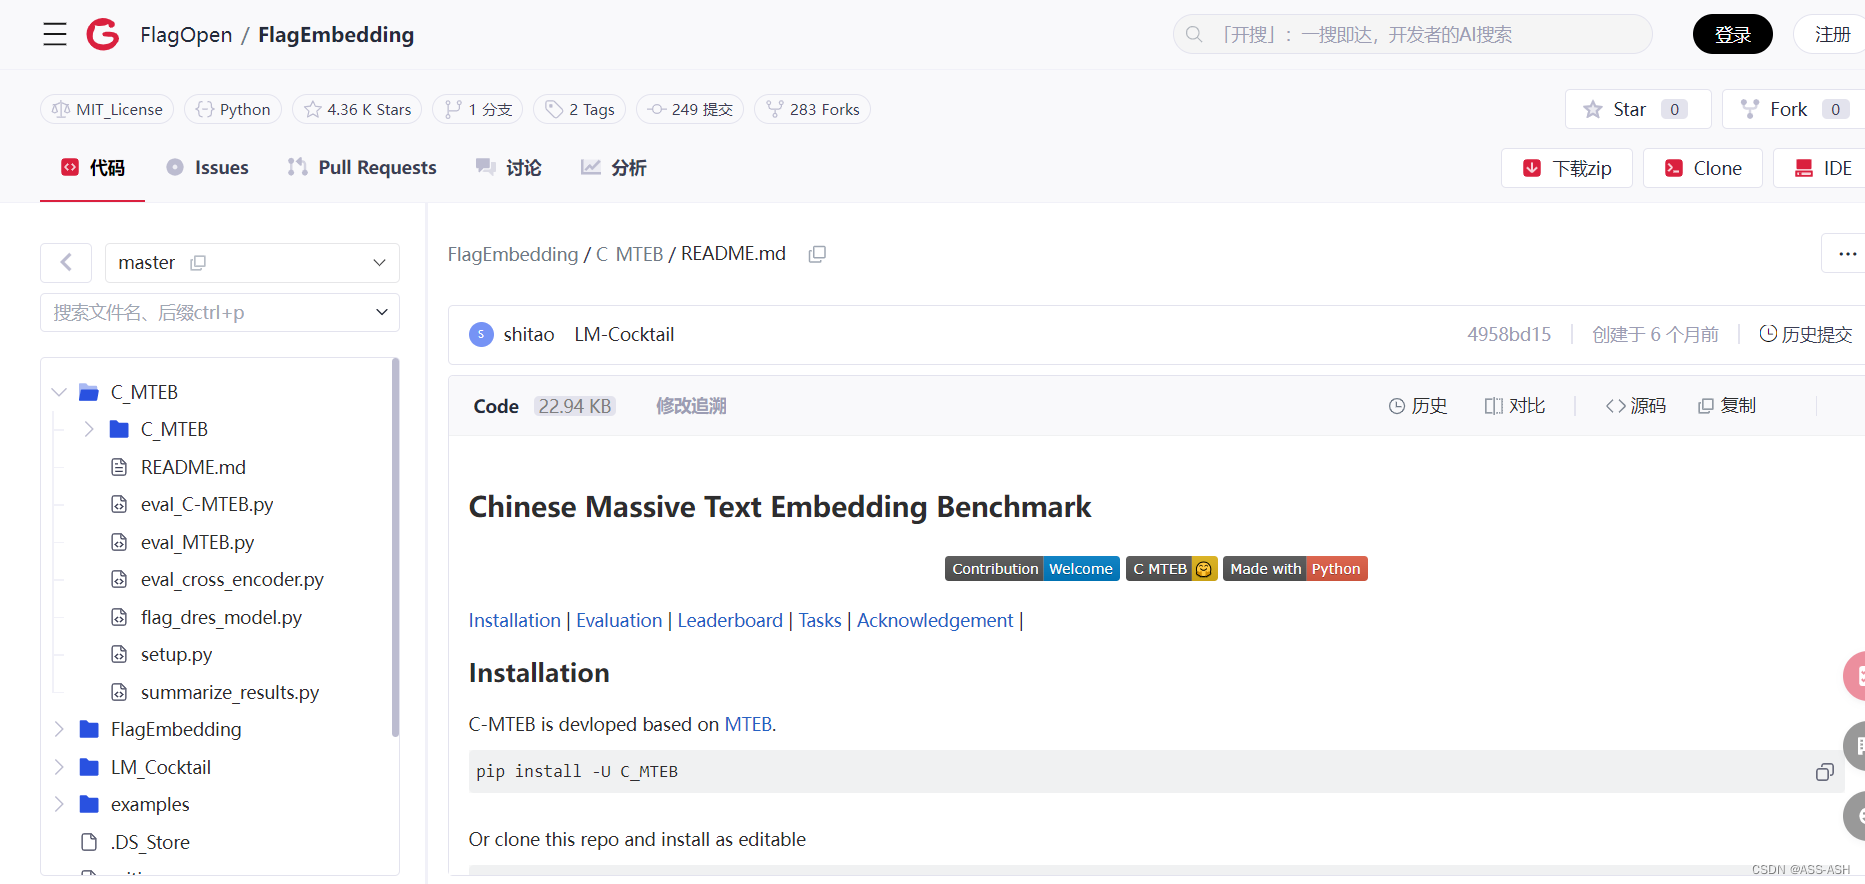Download the repository as zip
The image size is (1865, 884).
[1567, 168]
